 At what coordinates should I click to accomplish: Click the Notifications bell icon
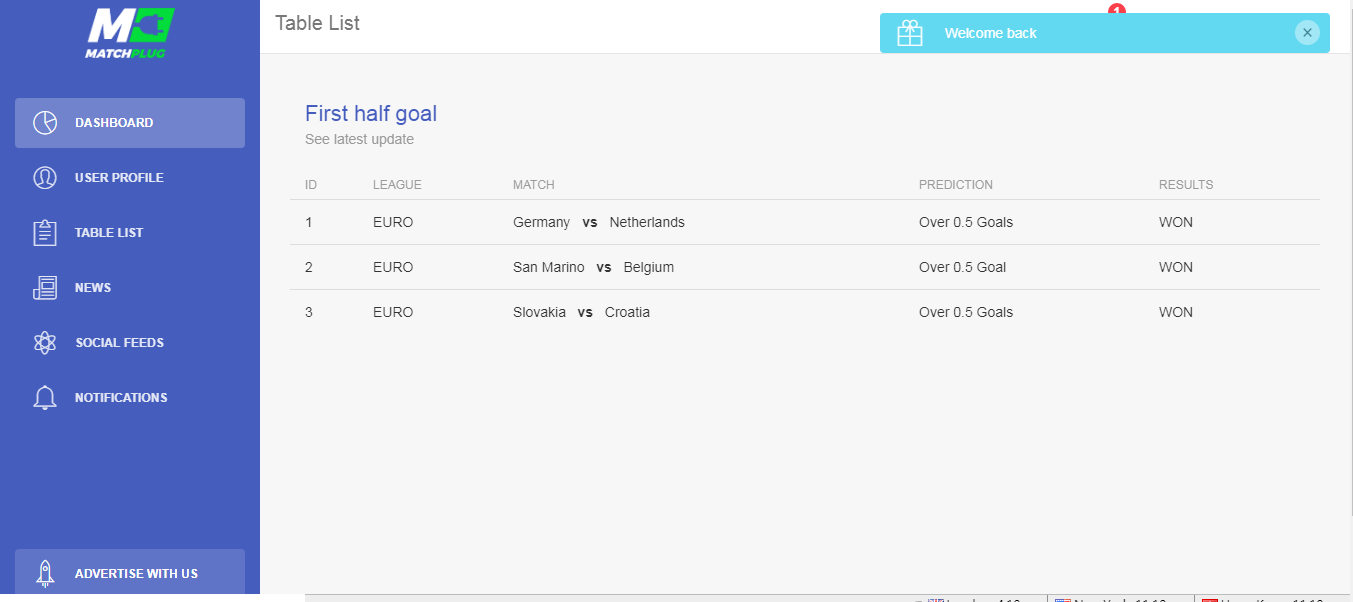coord(45,398)
